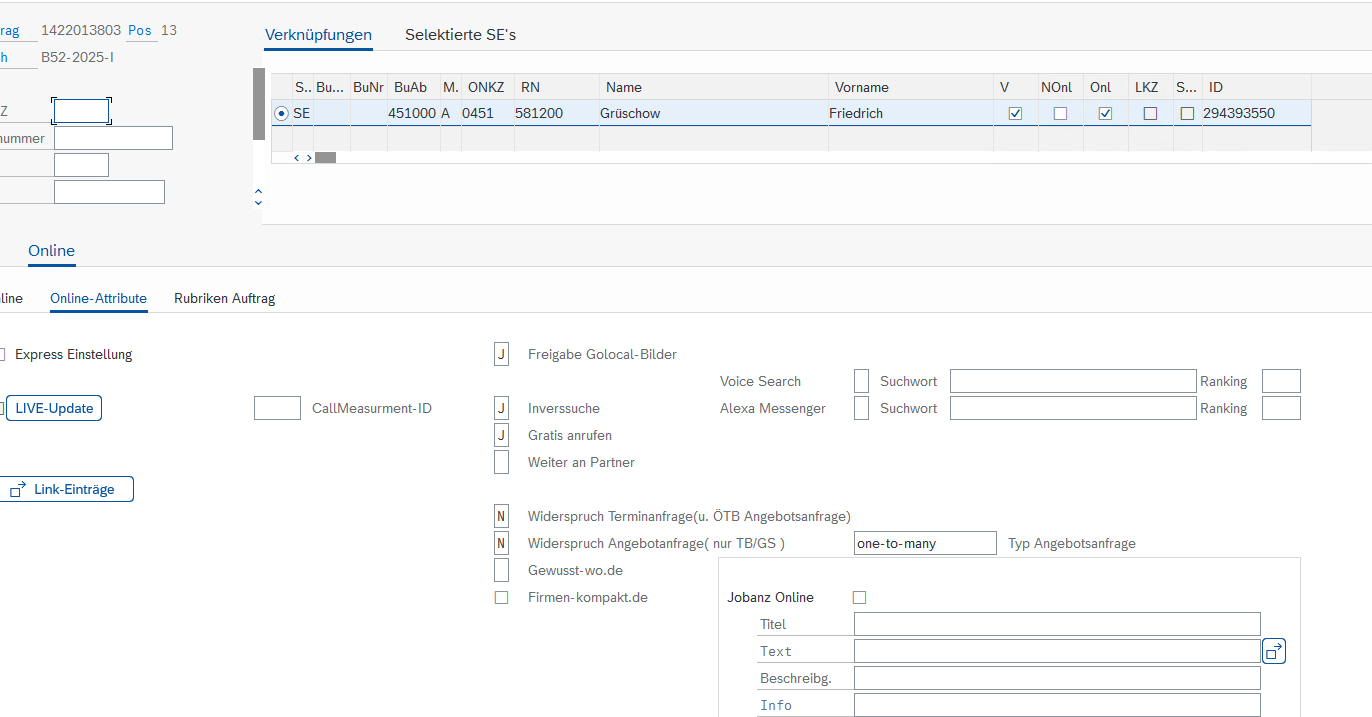Click the Name column header
Viewport: 1372px width, 717px height.
tap(714, 87)
